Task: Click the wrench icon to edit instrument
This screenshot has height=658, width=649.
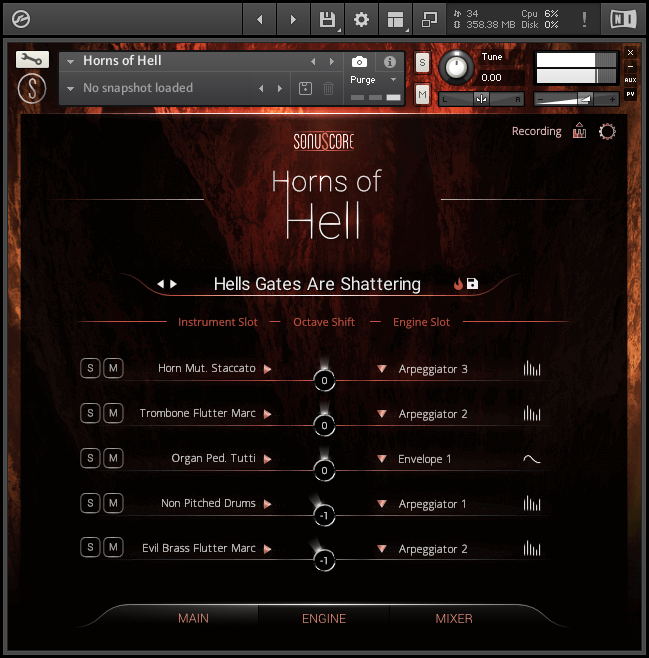Action: click(32, 60)
